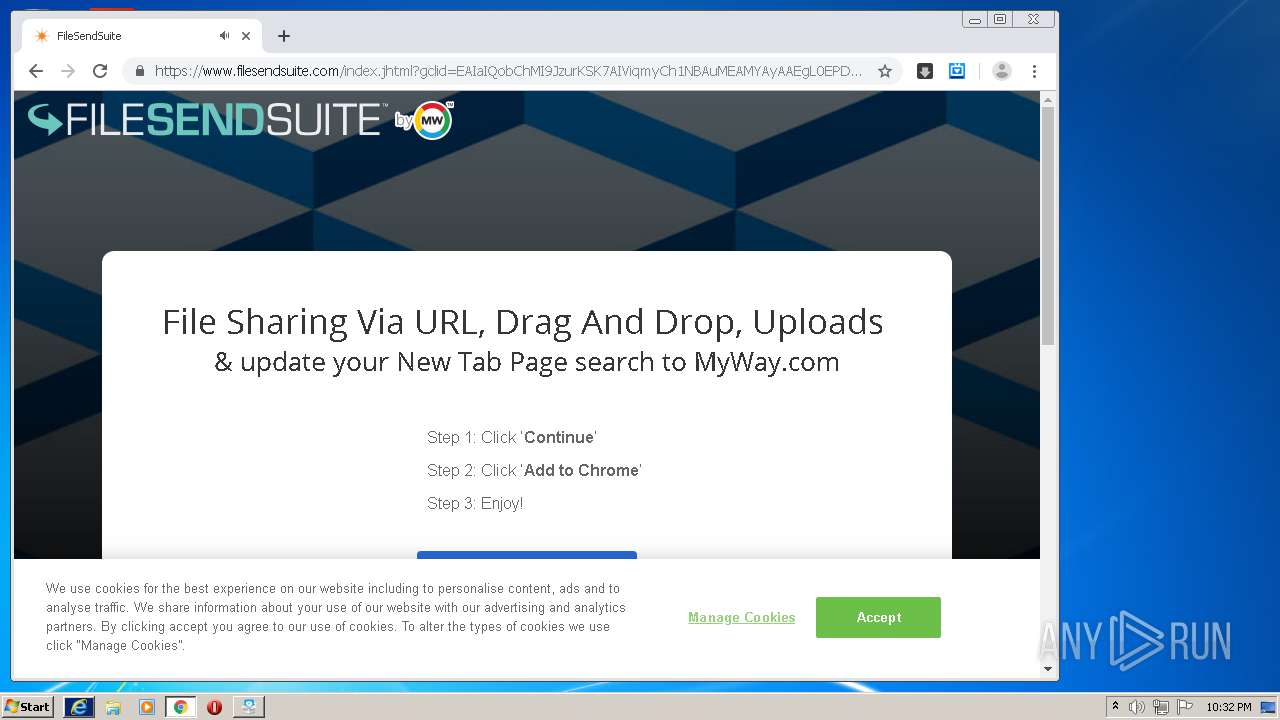Open the Action Center flag icon
This screenshot has height=720, width=1280.
(x=1185, y=707)
